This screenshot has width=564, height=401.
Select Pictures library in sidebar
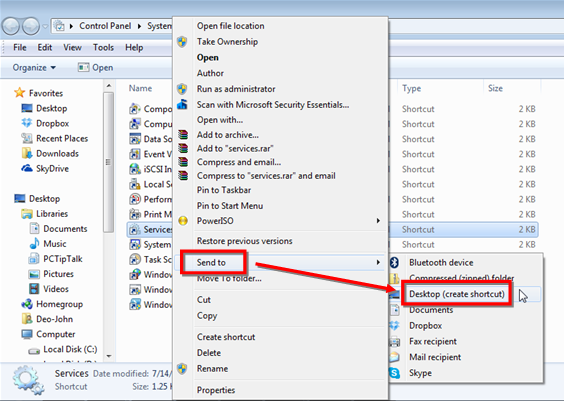pyautogui.click(x=58, y=274)
